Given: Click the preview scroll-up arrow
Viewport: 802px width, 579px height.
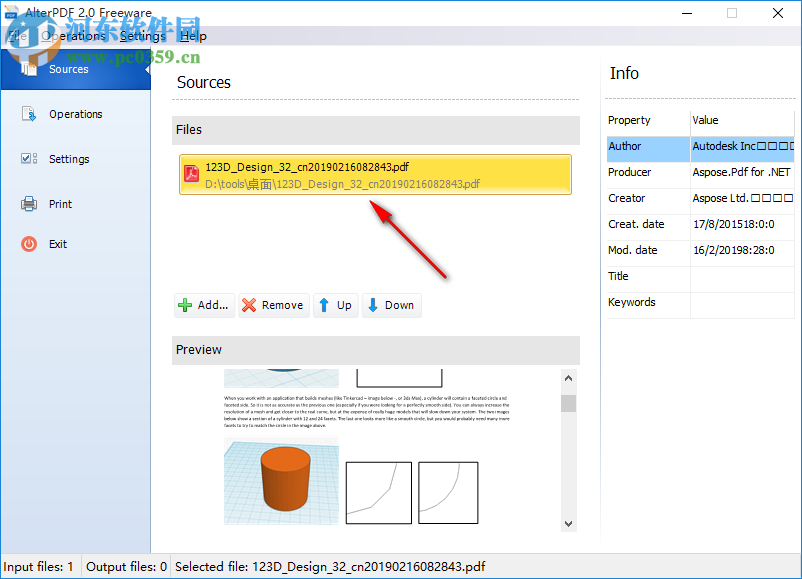Looking at the screenshot, I should click(x=568, y=377).
